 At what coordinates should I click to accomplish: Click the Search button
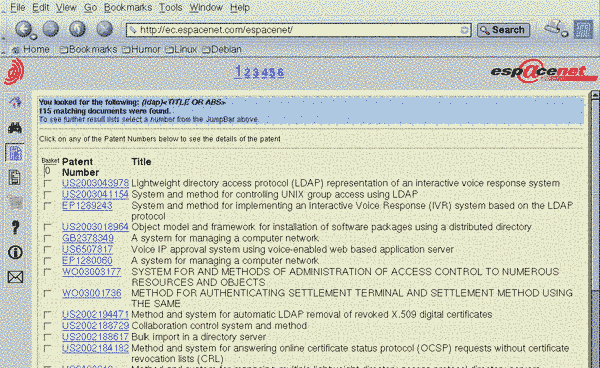pos(503,30)
